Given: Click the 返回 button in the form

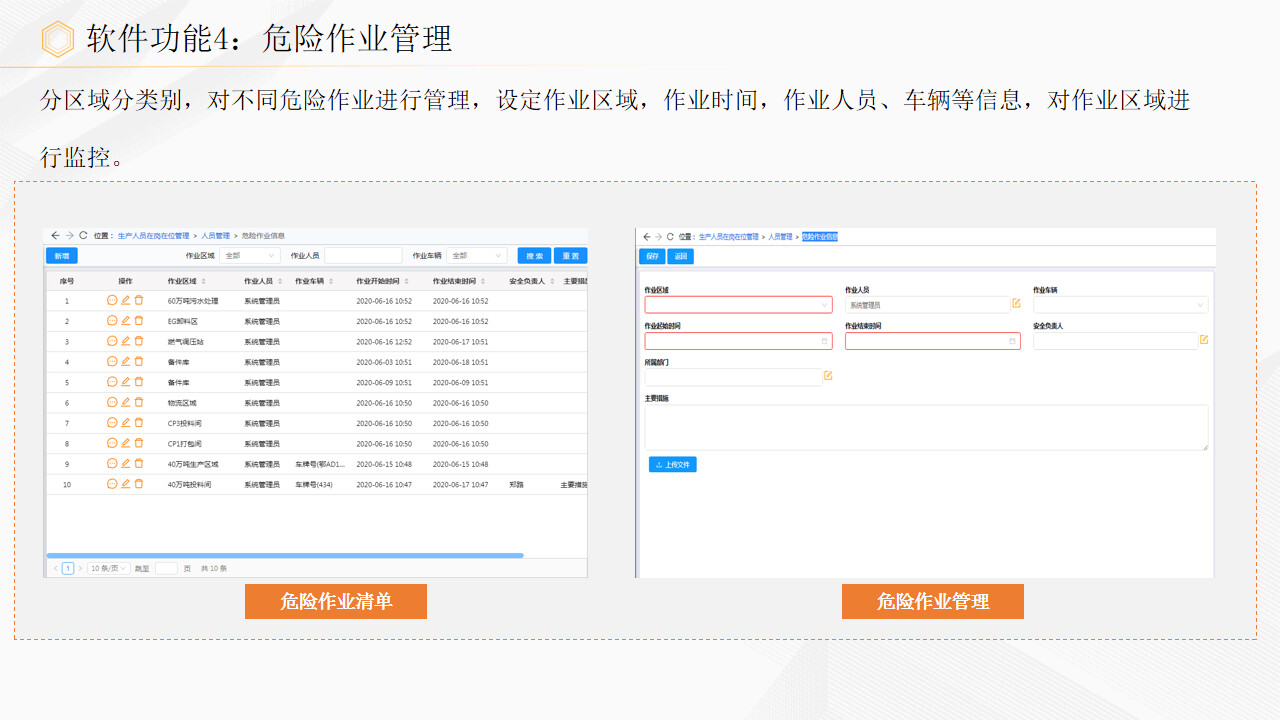Looking at the screenshot, I should point(680,256).
